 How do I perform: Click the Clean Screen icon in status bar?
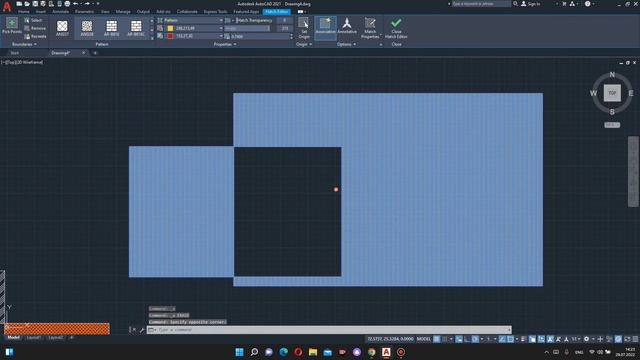(x=627, y=339)
